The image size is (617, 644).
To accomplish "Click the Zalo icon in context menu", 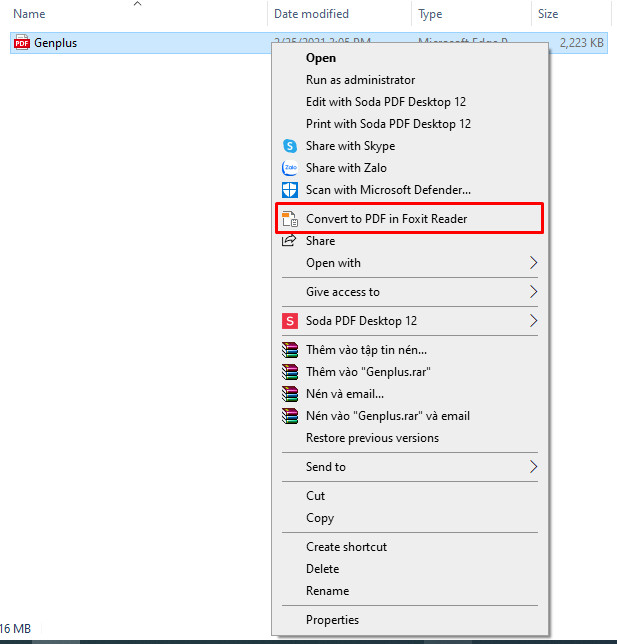I will [x=290, y=168].
